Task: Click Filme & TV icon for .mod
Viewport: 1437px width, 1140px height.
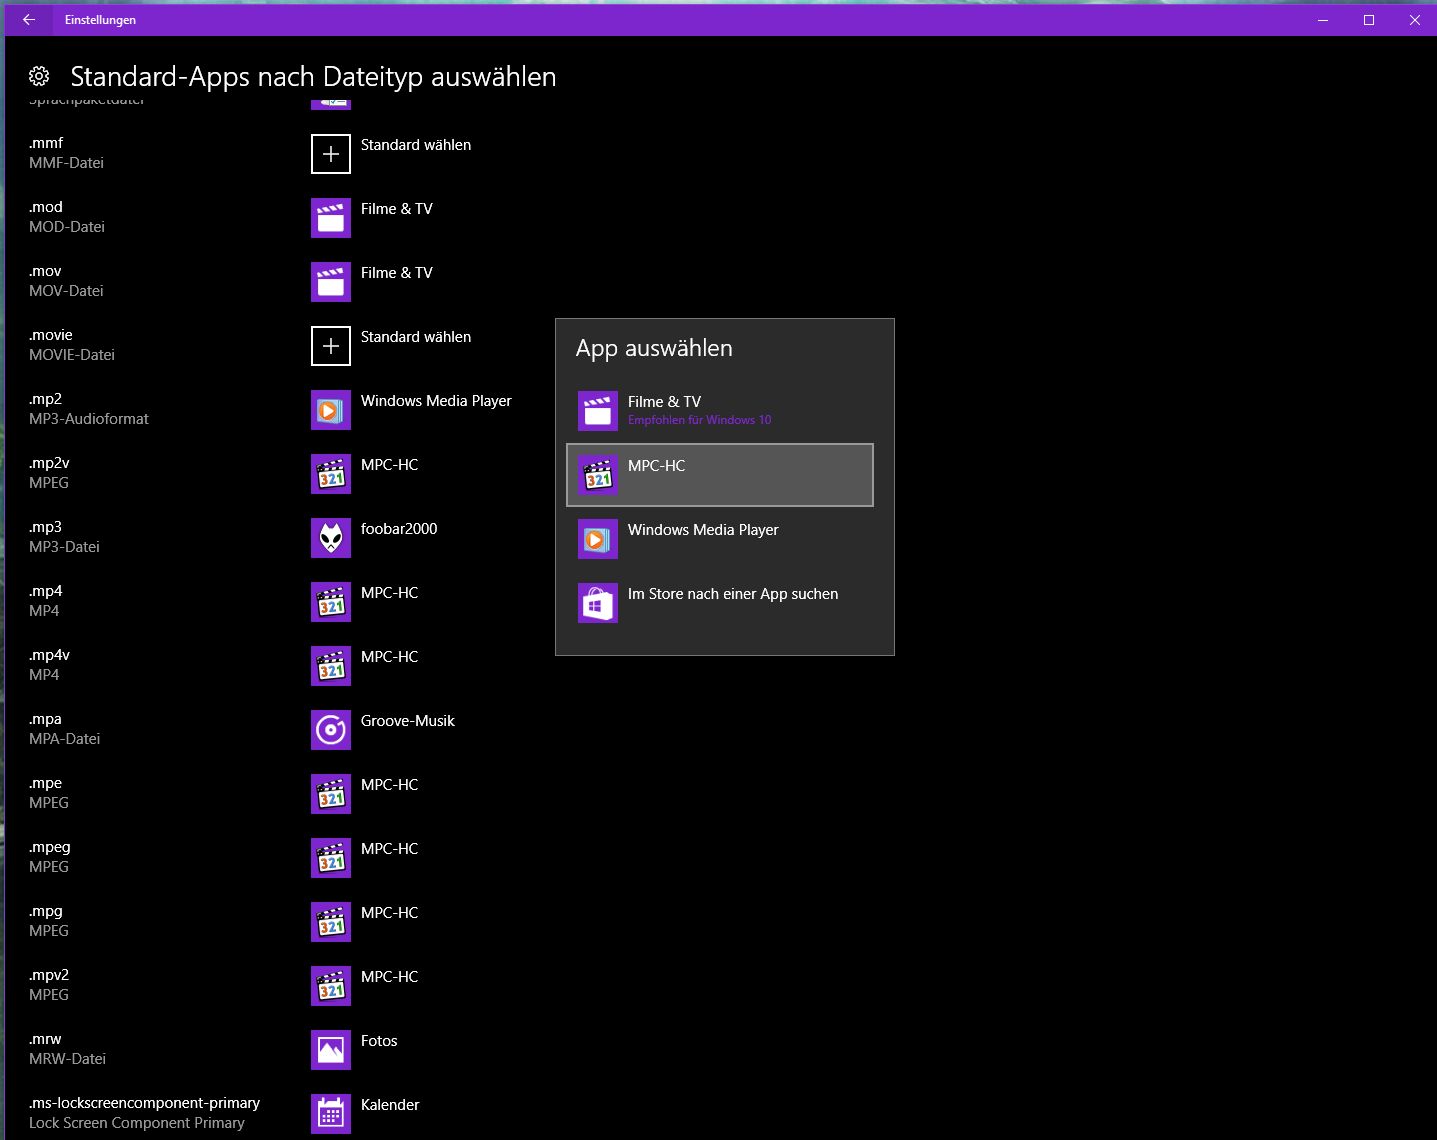Action: point(331,218)
